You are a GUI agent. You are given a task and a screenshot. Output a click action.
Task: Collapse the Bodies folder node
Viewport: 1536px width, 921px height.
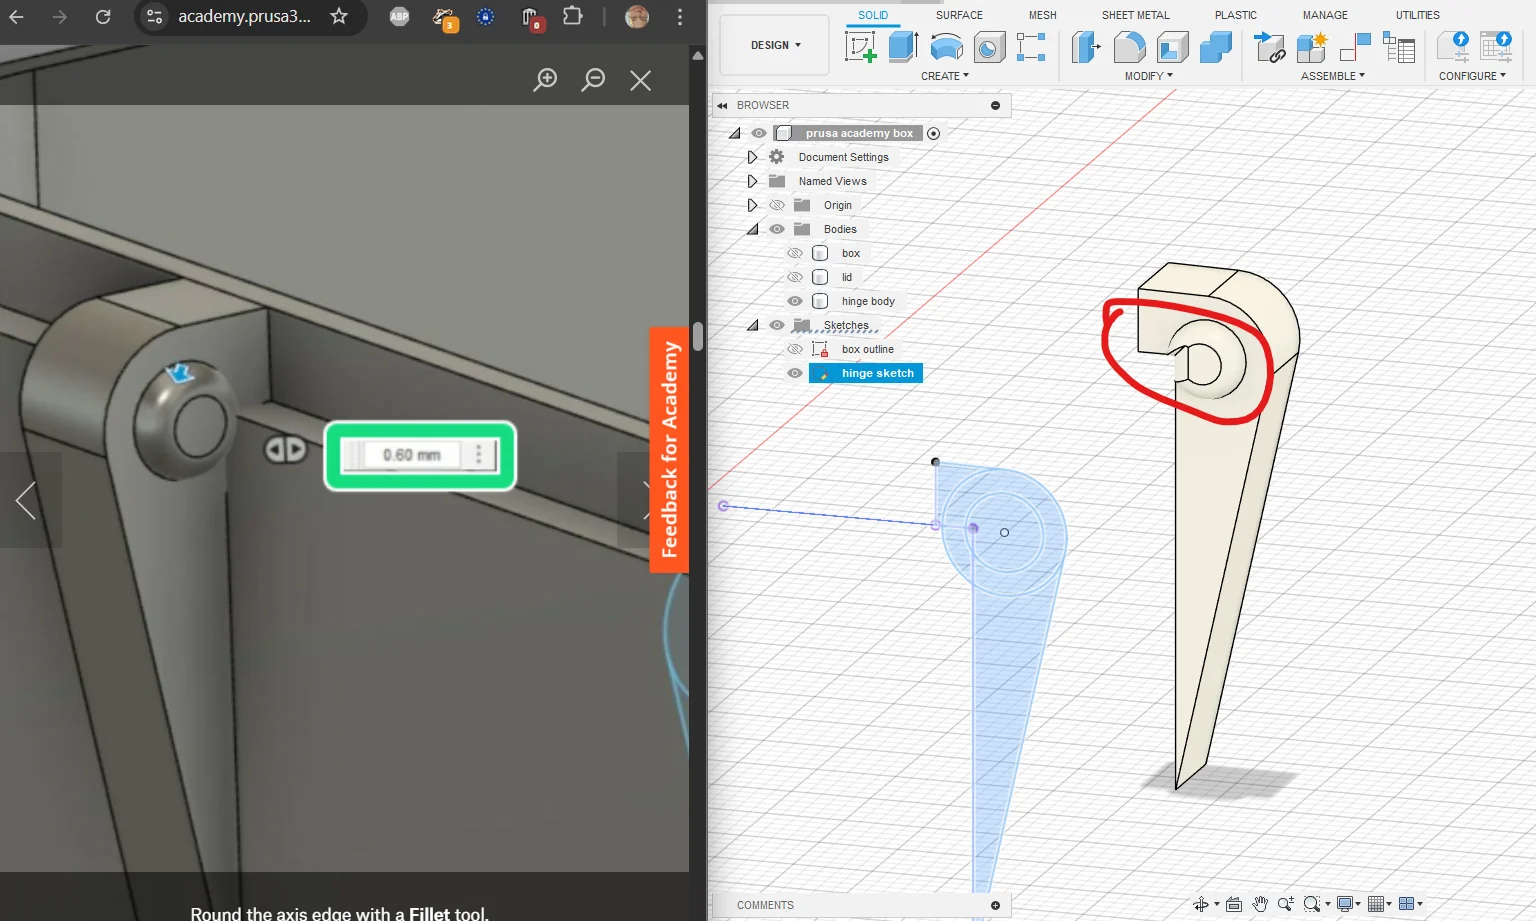pos(753,229)
